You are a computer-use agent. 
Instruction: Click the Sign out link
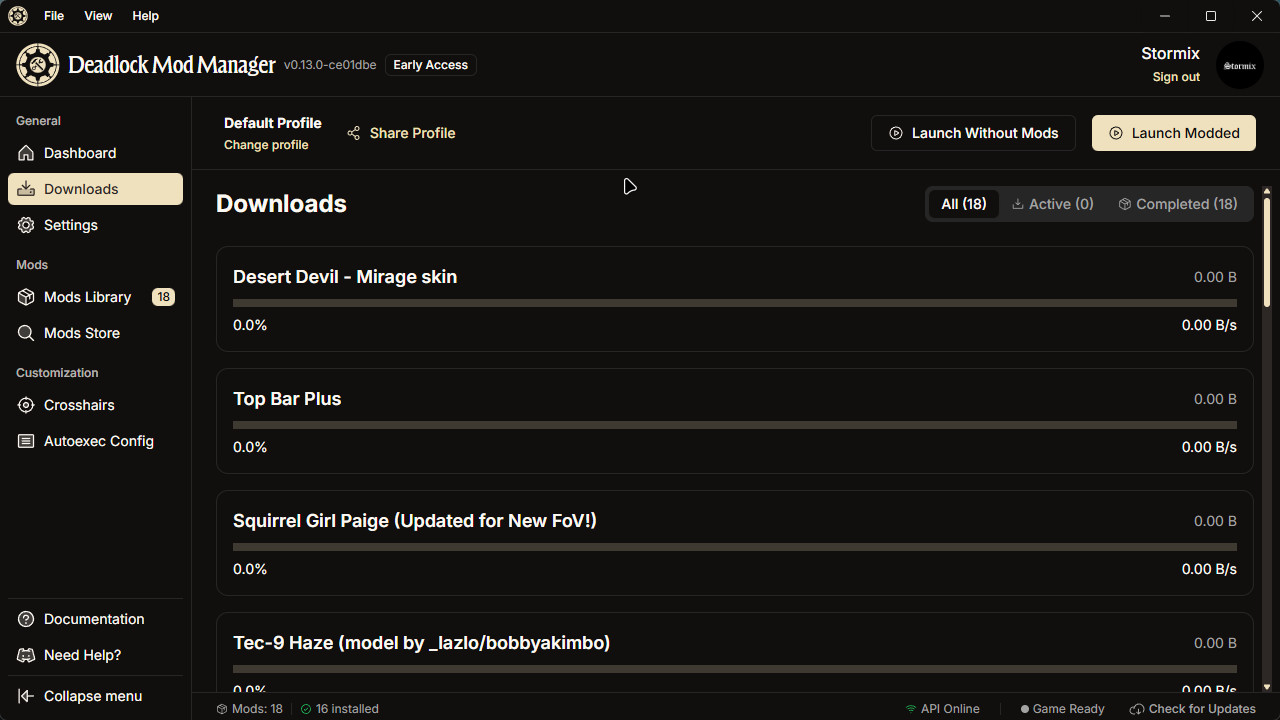coord(1175,76)
